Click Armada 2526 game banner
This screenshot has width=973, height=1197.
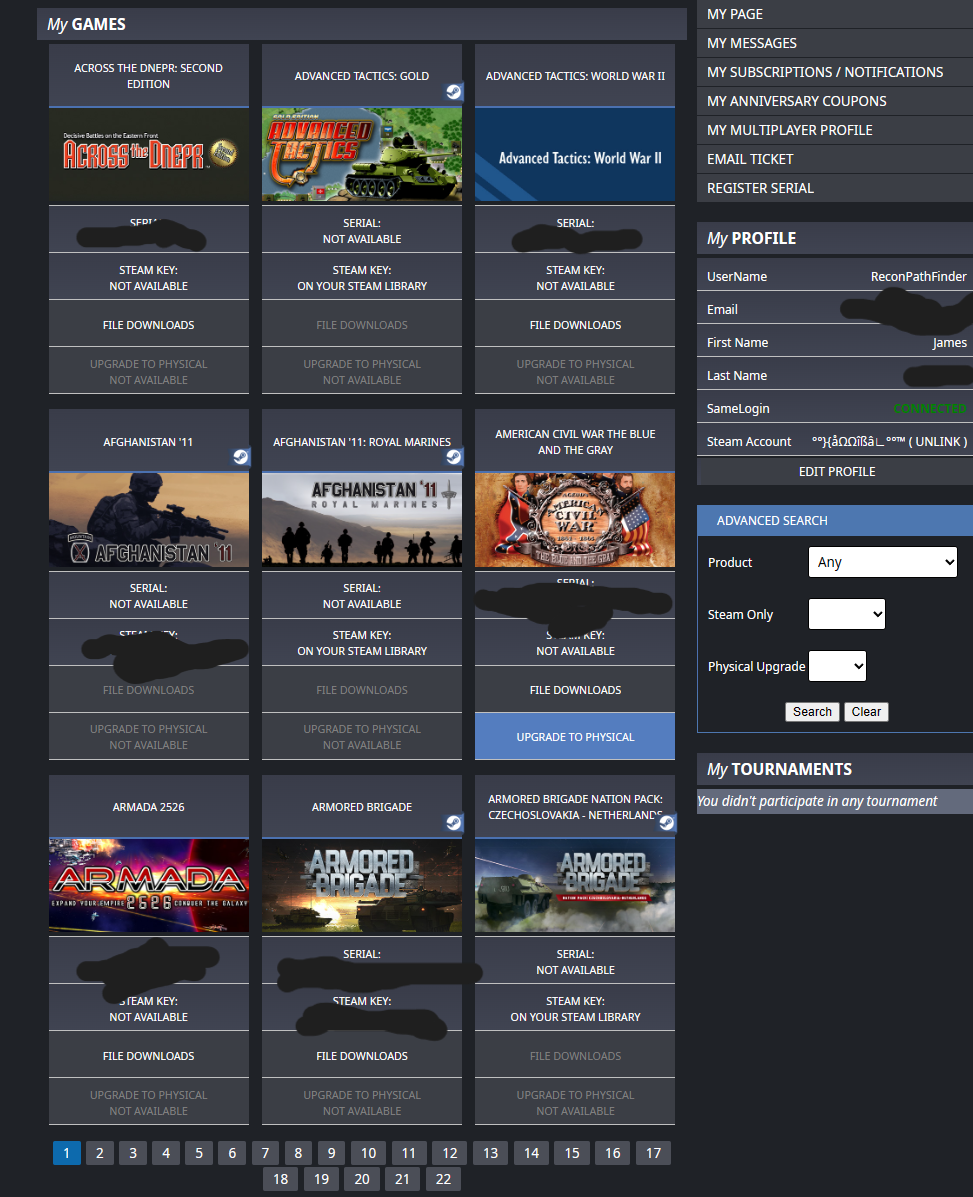pos(149,886)
